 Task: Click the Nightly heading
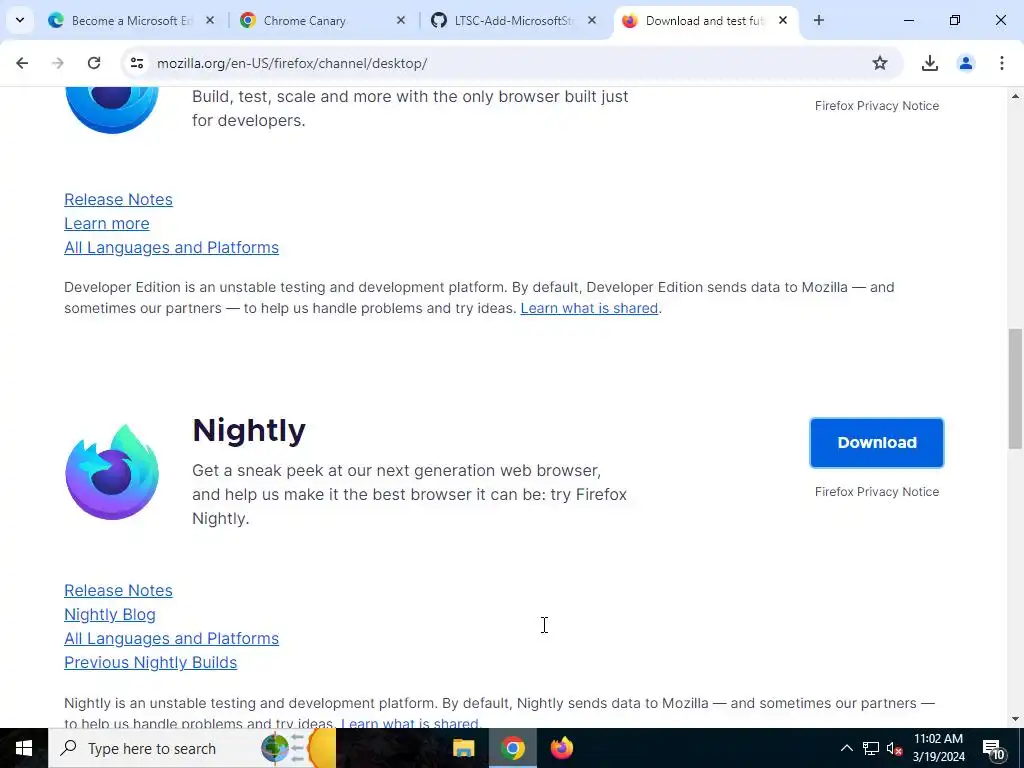[x=249, y=430]
